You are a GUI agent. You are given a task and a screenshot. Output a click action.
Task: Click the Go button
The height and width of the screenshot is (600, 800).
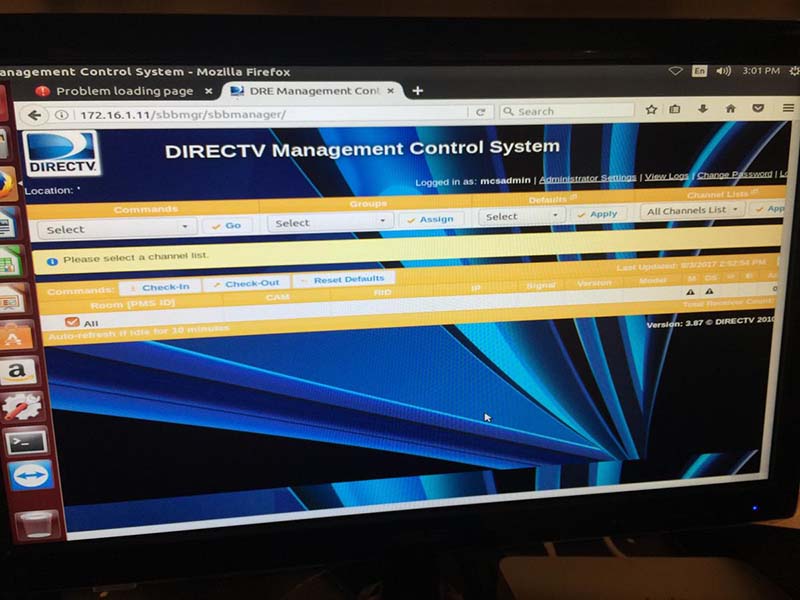click(x=227, y=225)
